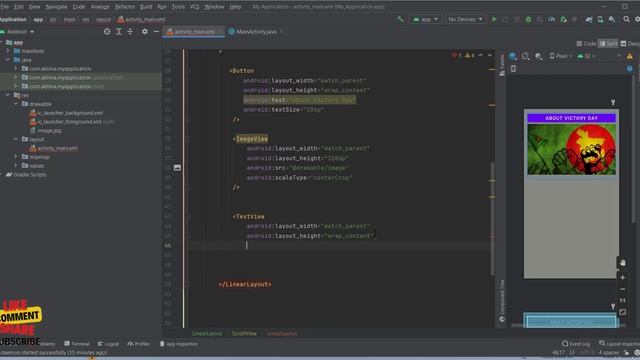
Task: Collapse the drawable folder
Action: pyautogui.click(x=16, y=104)
